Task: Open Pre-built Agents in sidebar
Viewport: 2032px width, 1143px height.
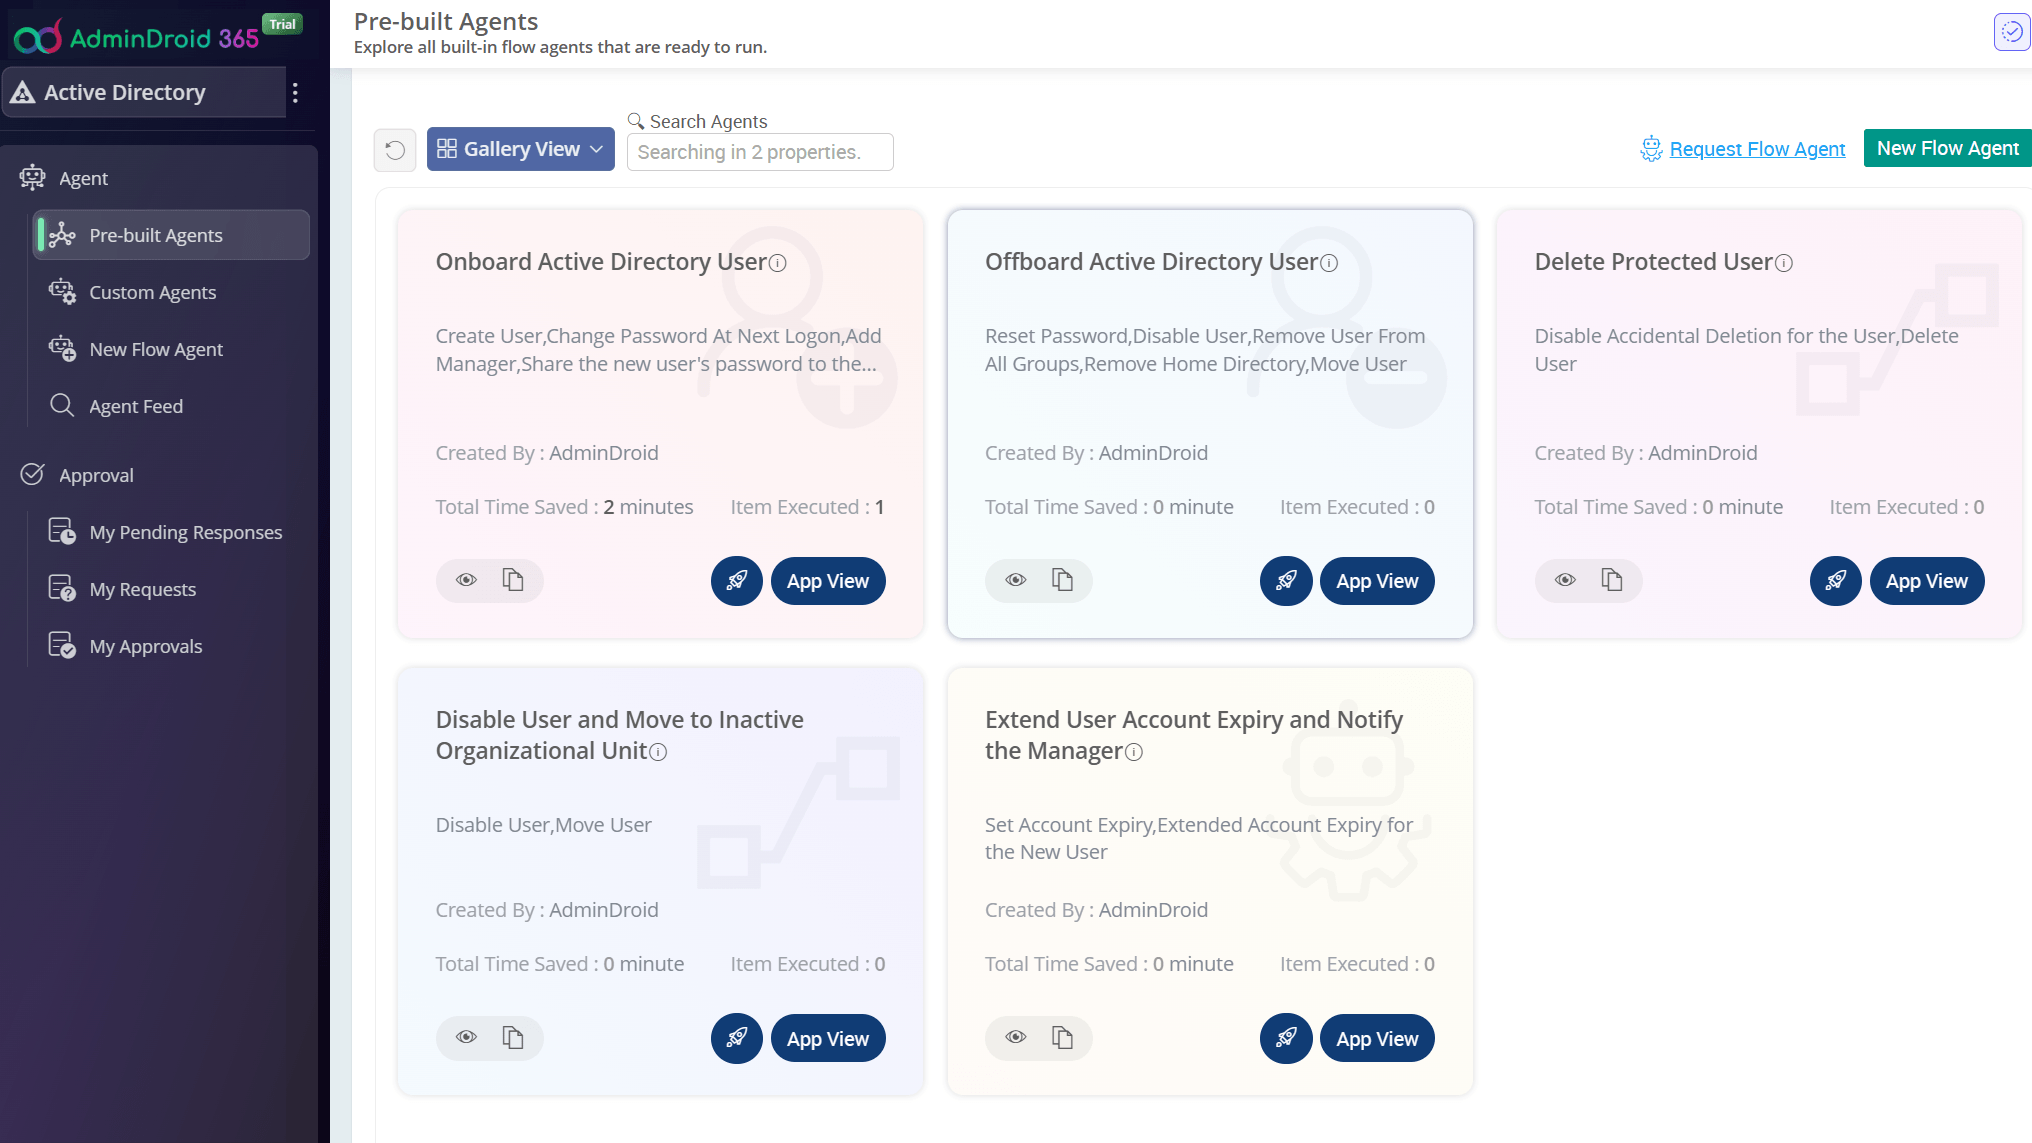Action: (x=171, y=235)
